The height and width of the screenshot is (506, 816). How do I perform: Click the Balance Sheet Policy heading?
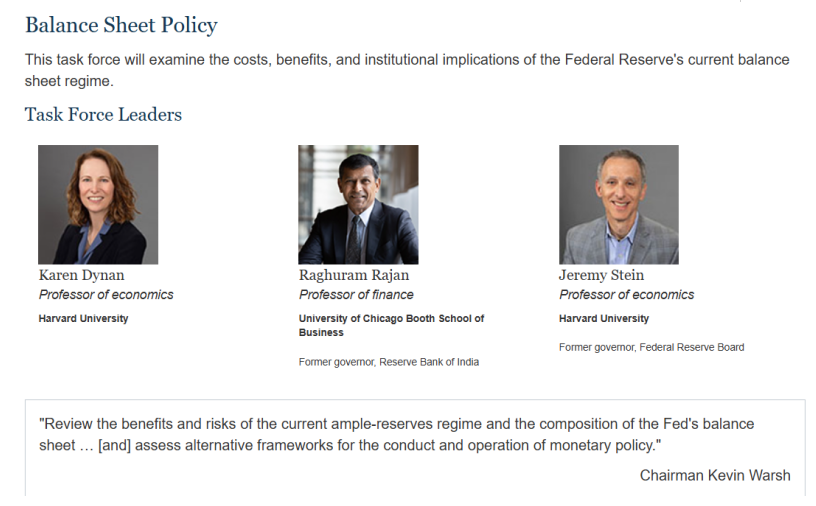[121, 25]
